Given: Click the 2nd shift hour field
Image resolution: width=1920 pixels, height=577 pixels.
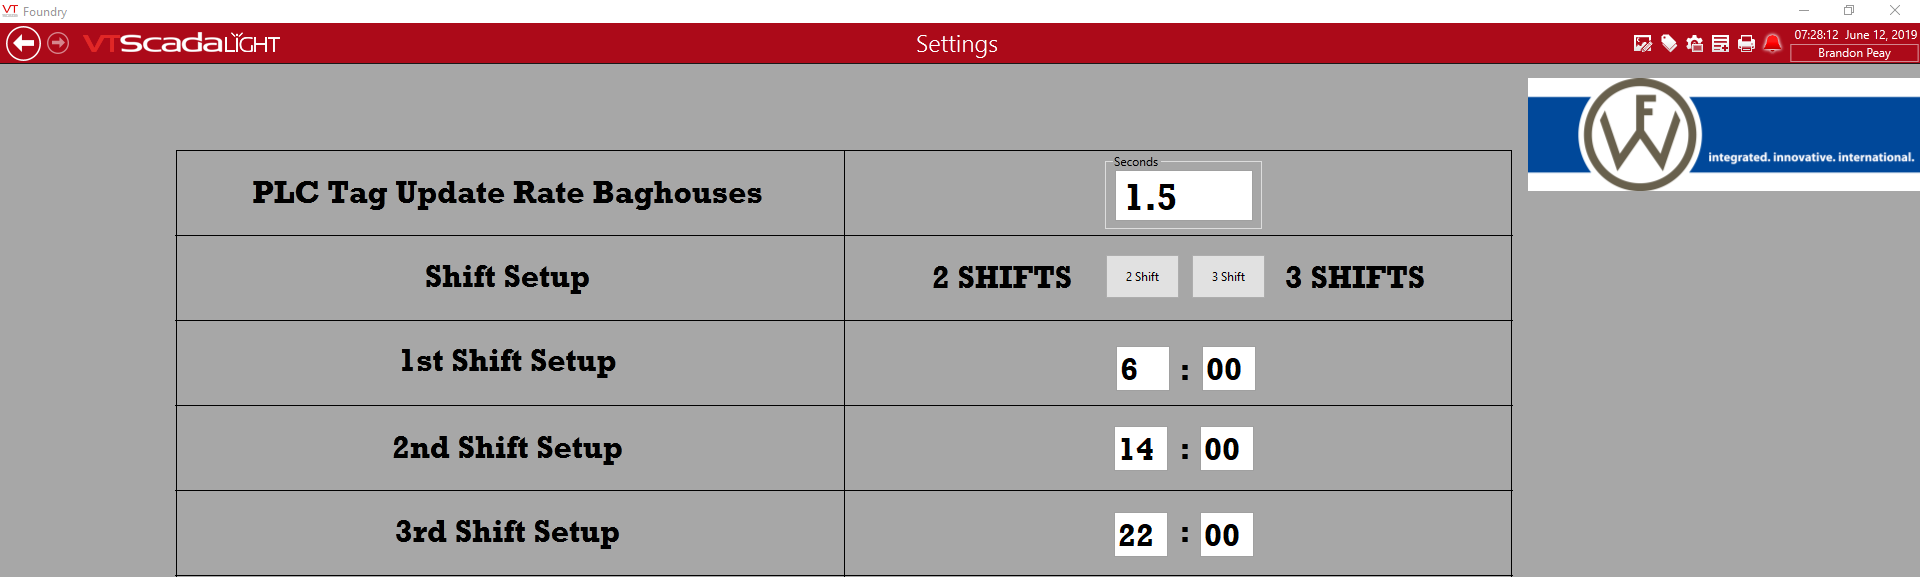Looking at the screenshot, I should (x=1140, y=449).
